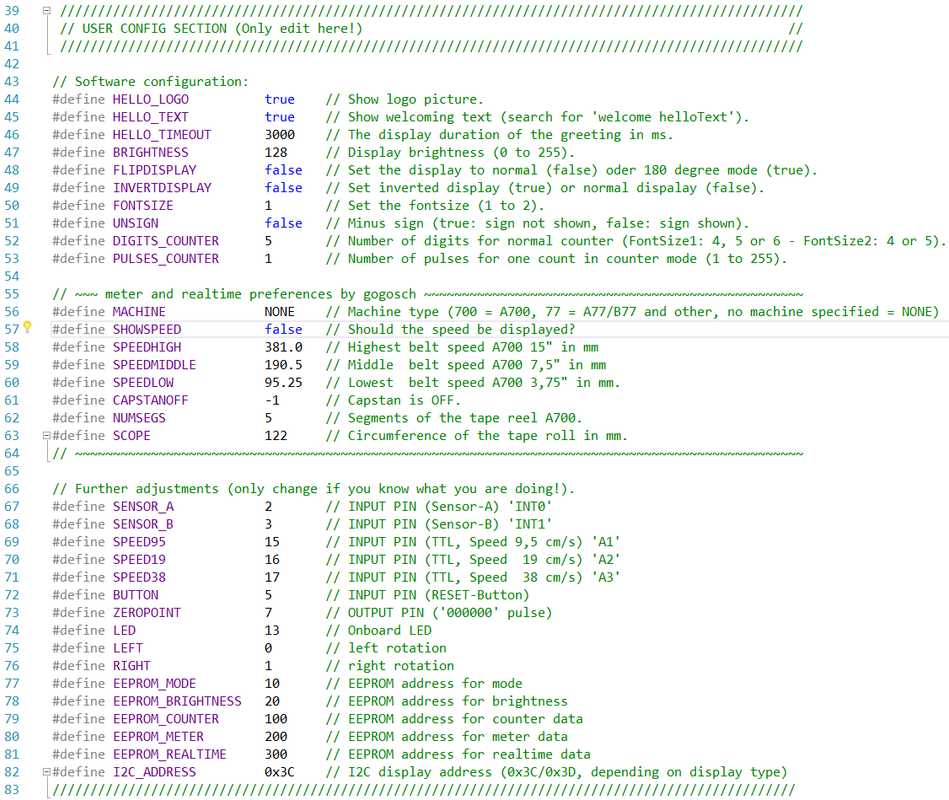Click the SENSOR_A macro name
The height and width of the screenshot is (800, 949).
tap(143, 507)
